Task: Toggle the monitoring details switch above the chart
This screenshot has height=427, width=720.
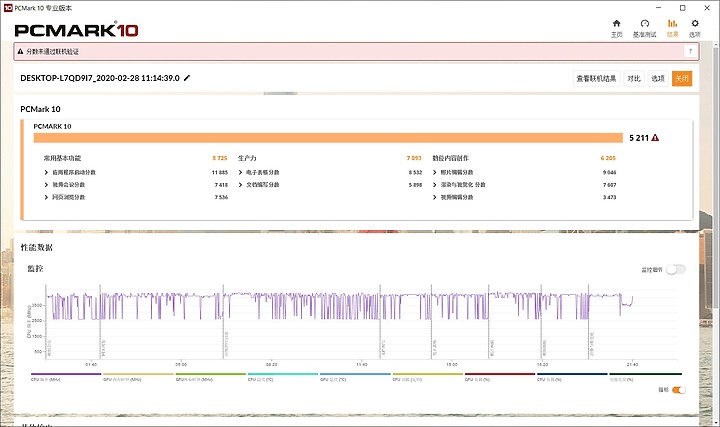Action: [x=676, y=270]
